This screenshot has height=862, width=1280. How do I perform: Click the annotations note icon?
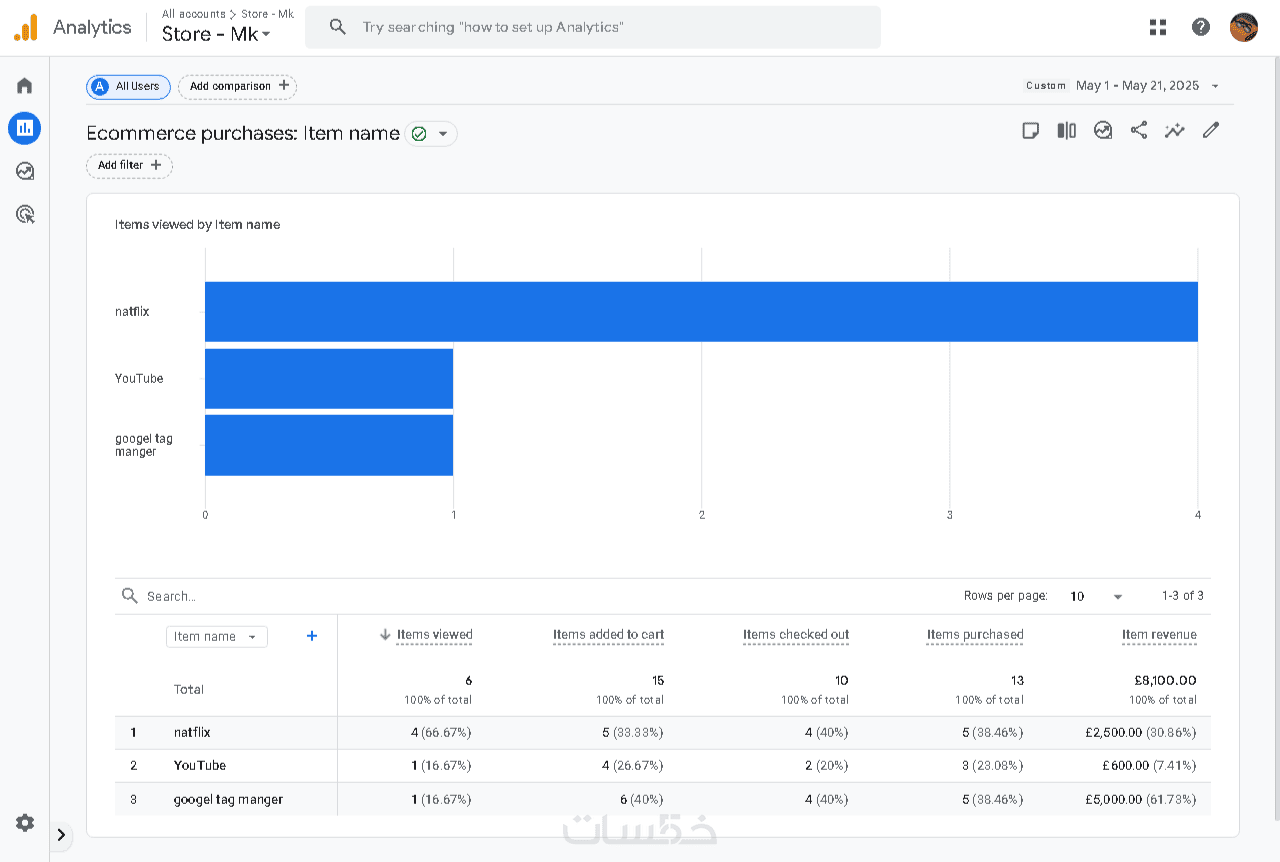pyautogui.click(x=1031, y=130)
